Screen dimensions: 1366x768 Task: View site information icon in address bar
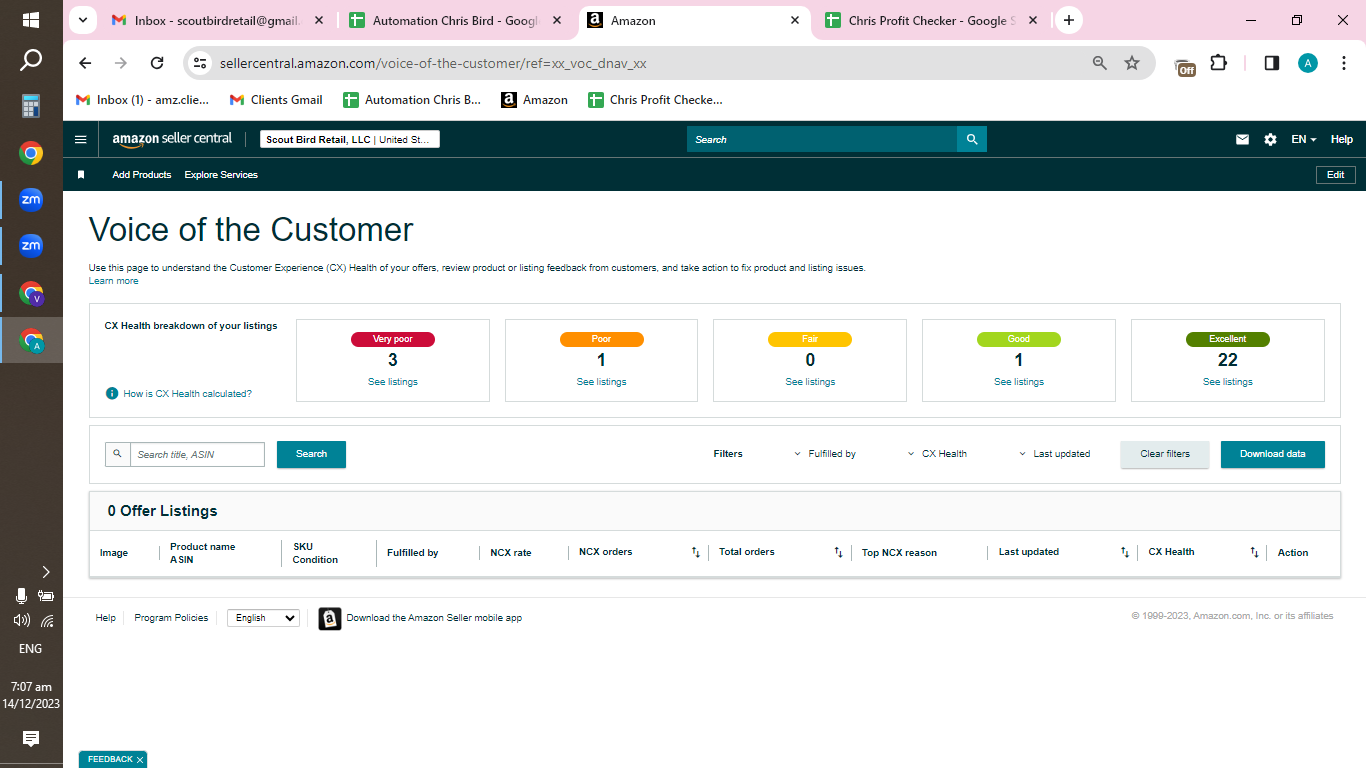click(200, 63)
